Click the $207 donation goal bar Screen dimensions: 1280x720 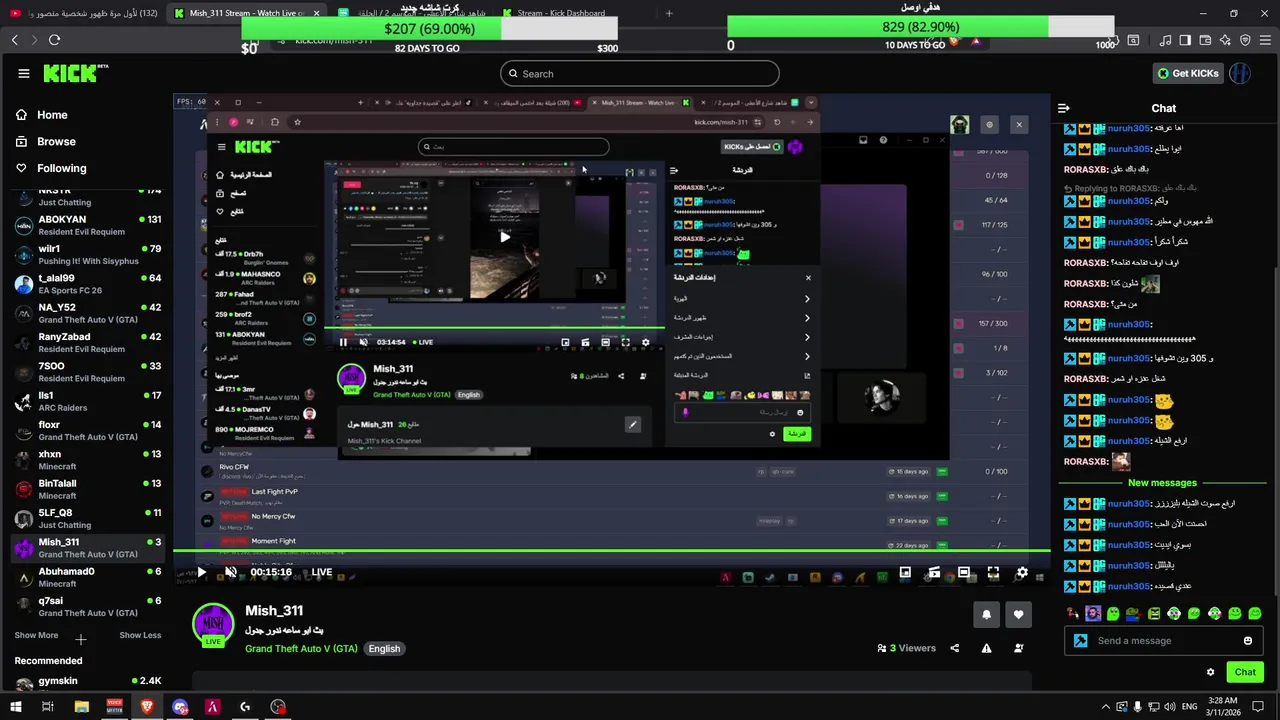pyautogui.click(x=429, y=28)
